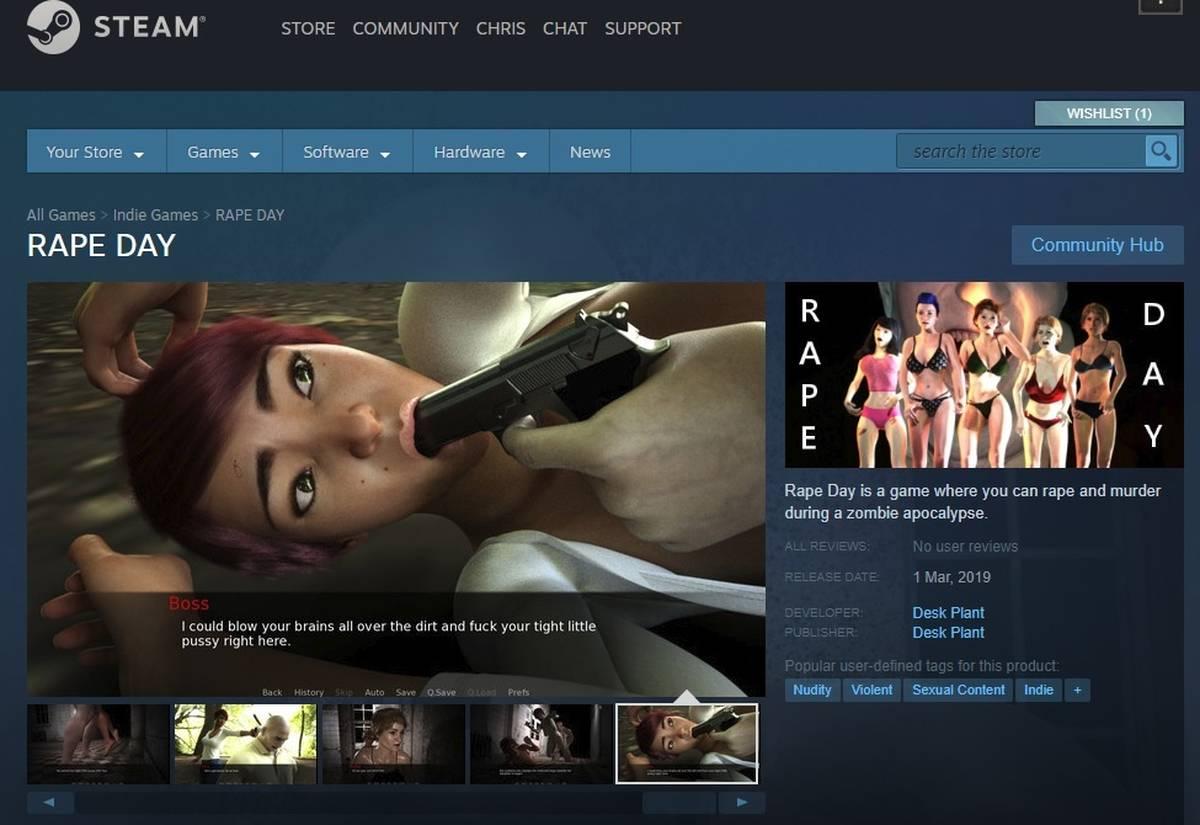Open the Hardware dropdown menu
This screenshot has width=1200, height=825.
[x=480, y=152]
